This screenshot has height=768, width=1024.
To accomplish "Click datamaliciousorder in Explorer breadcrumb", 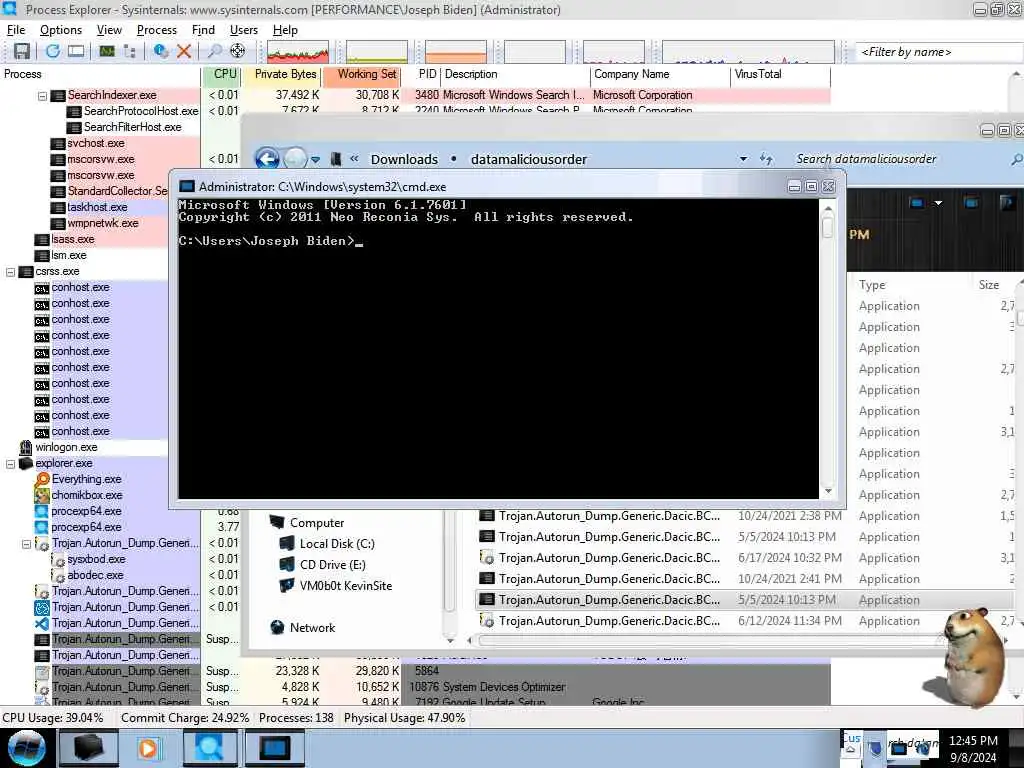I will point(529,159).
